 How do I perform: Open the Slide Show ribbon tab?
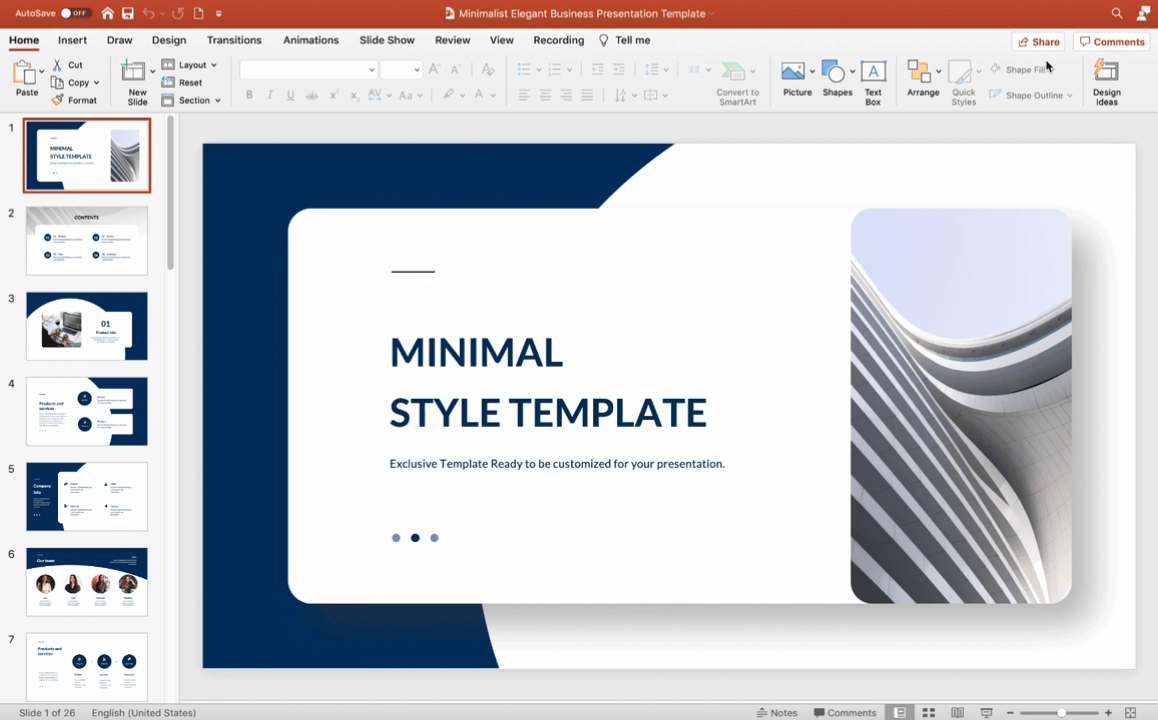click(x=387, y=40)
